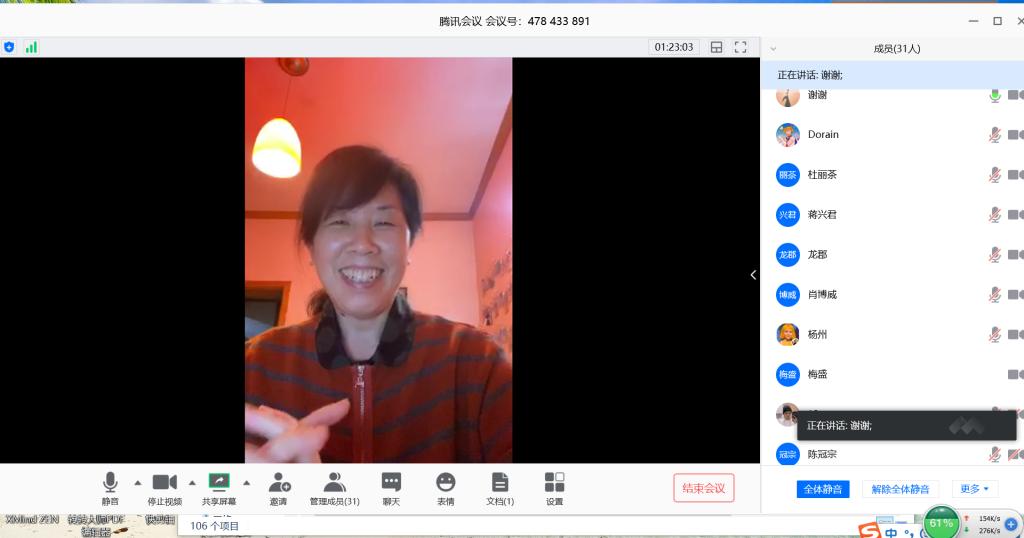Click the 全体静音 mute all button

pos(823,489)
